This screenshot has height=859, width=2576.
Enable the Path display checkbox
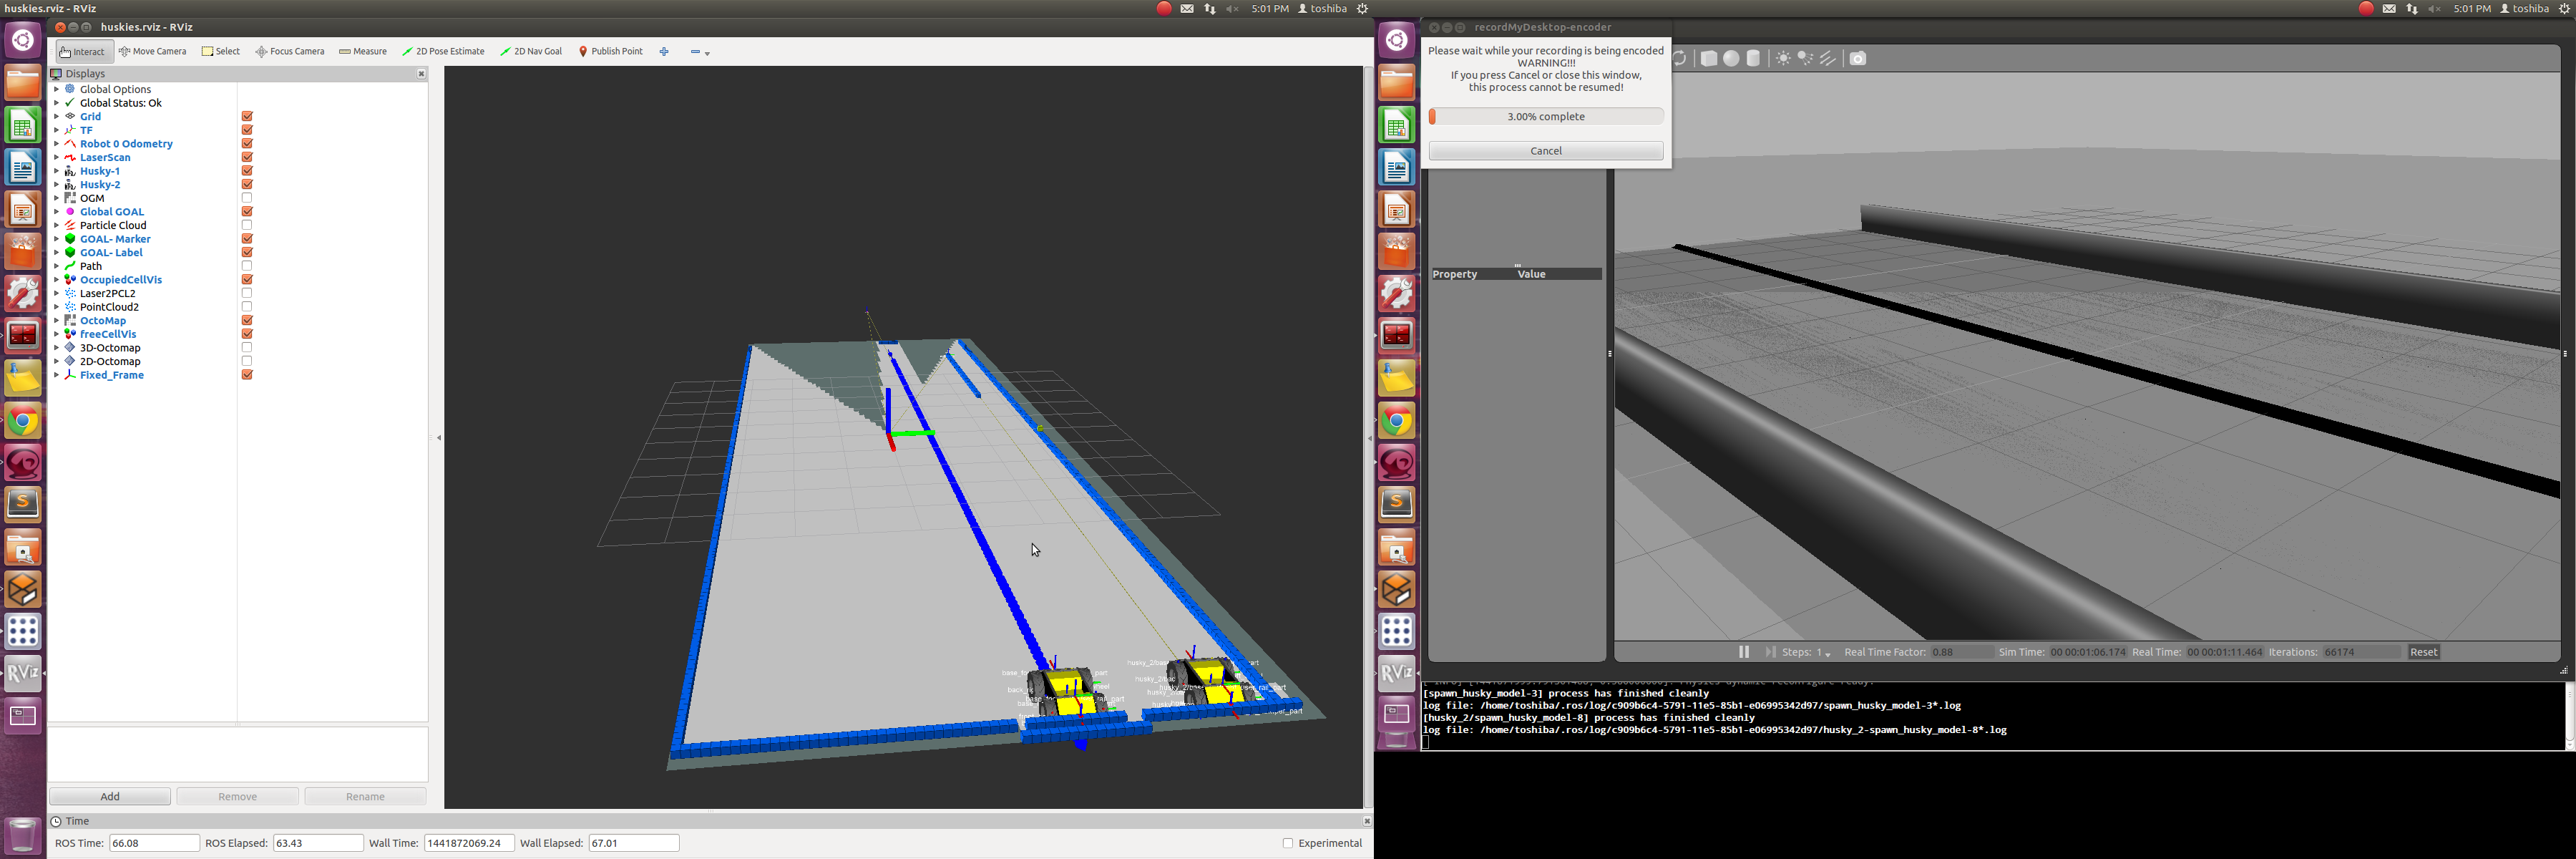tap(247, 266)
